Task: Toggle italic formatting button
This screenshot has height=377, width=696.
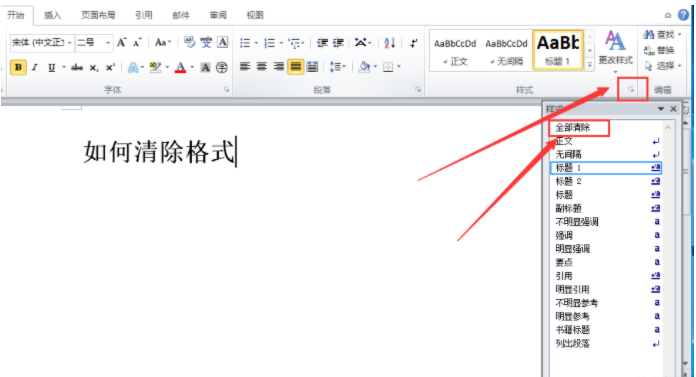Action: 35,67
